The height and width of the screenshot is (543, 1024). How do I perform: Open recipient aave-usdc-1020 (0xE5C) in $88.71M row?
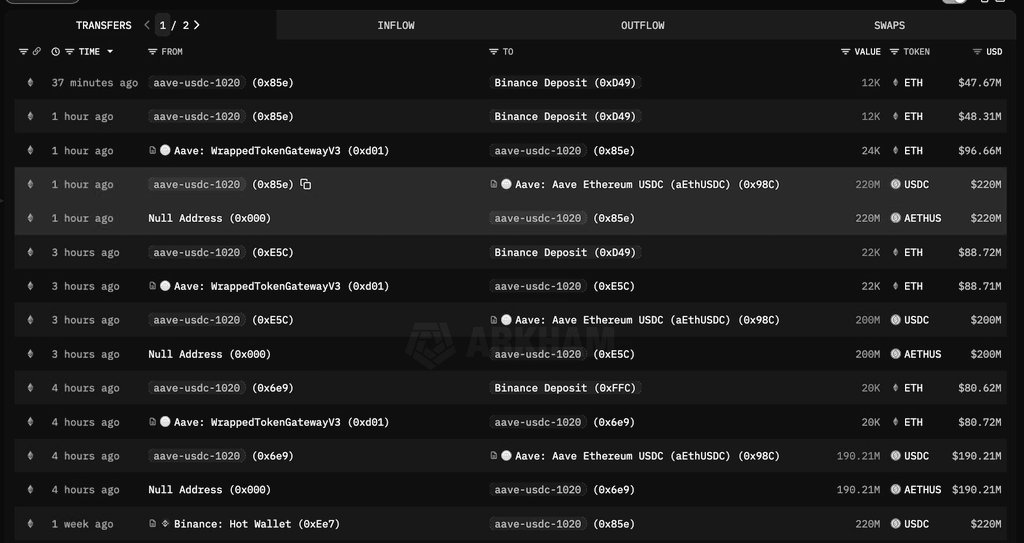pos(562,286)
